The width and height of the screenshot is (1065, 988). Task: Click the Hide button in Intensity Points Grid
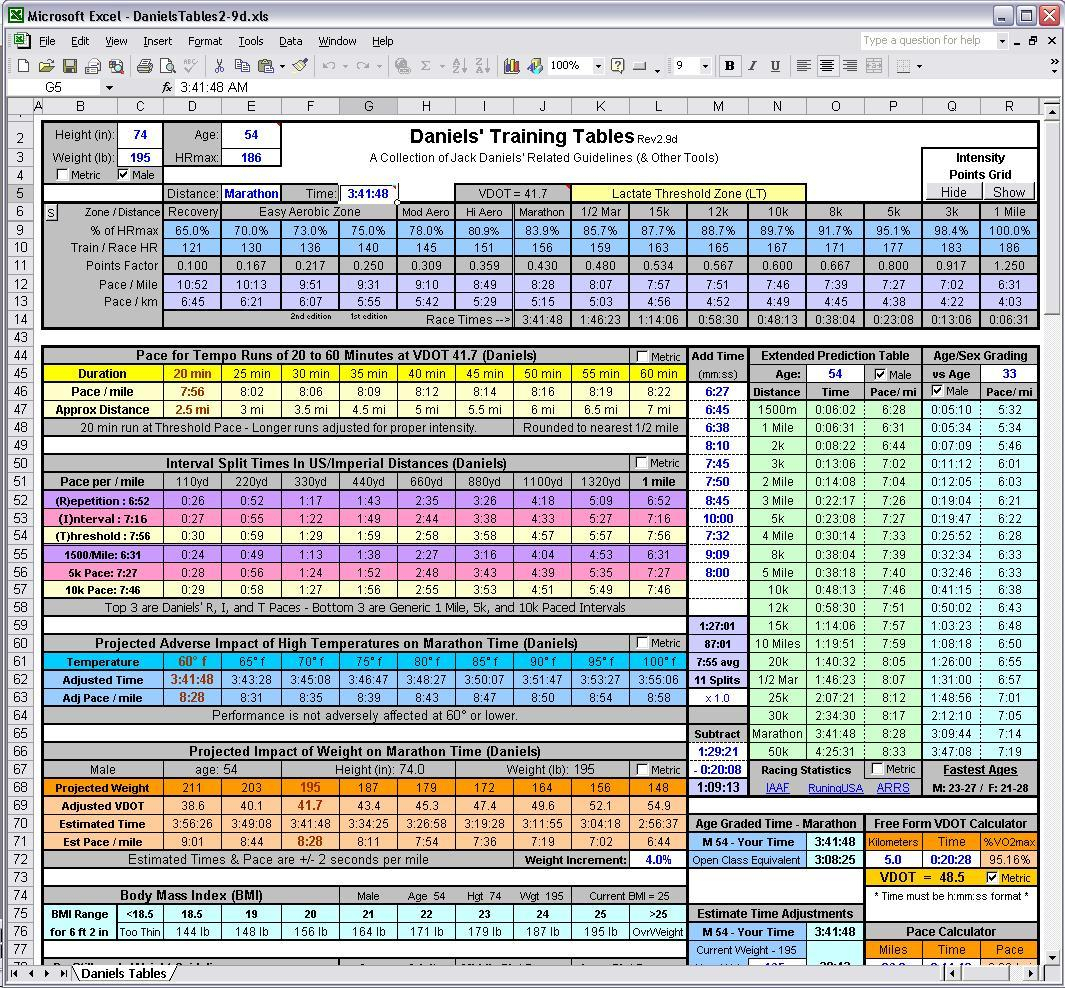952,191
